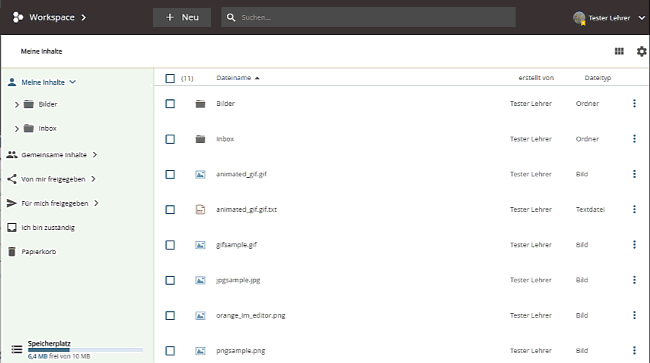
Task: Open the settings gear icon
Action: 641,51
